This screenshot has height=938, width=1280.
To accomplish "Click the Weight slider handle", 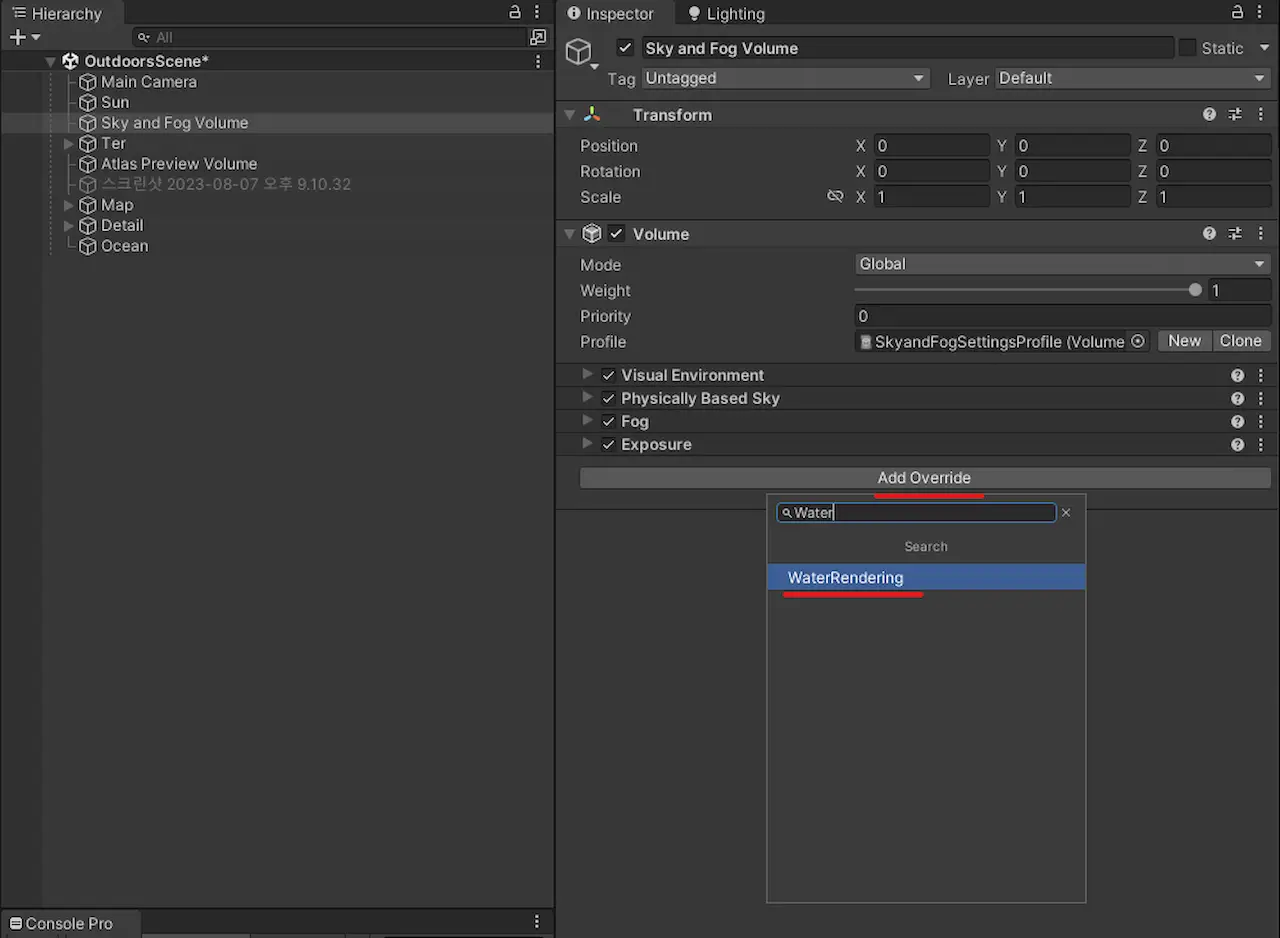I will tap(1195, 290).
